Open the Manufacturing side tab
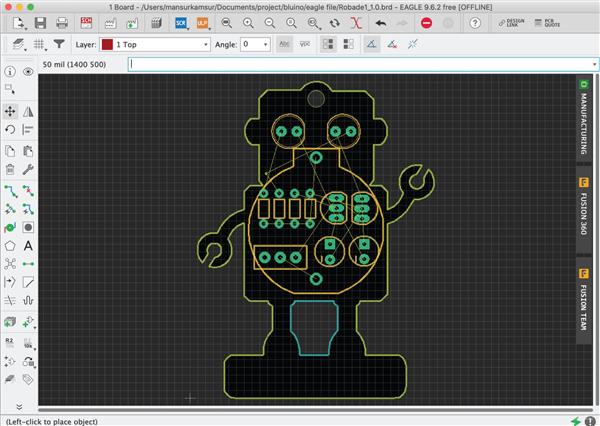Image resolution: width=600 pixels, height=426 pixels. (583, 117)
